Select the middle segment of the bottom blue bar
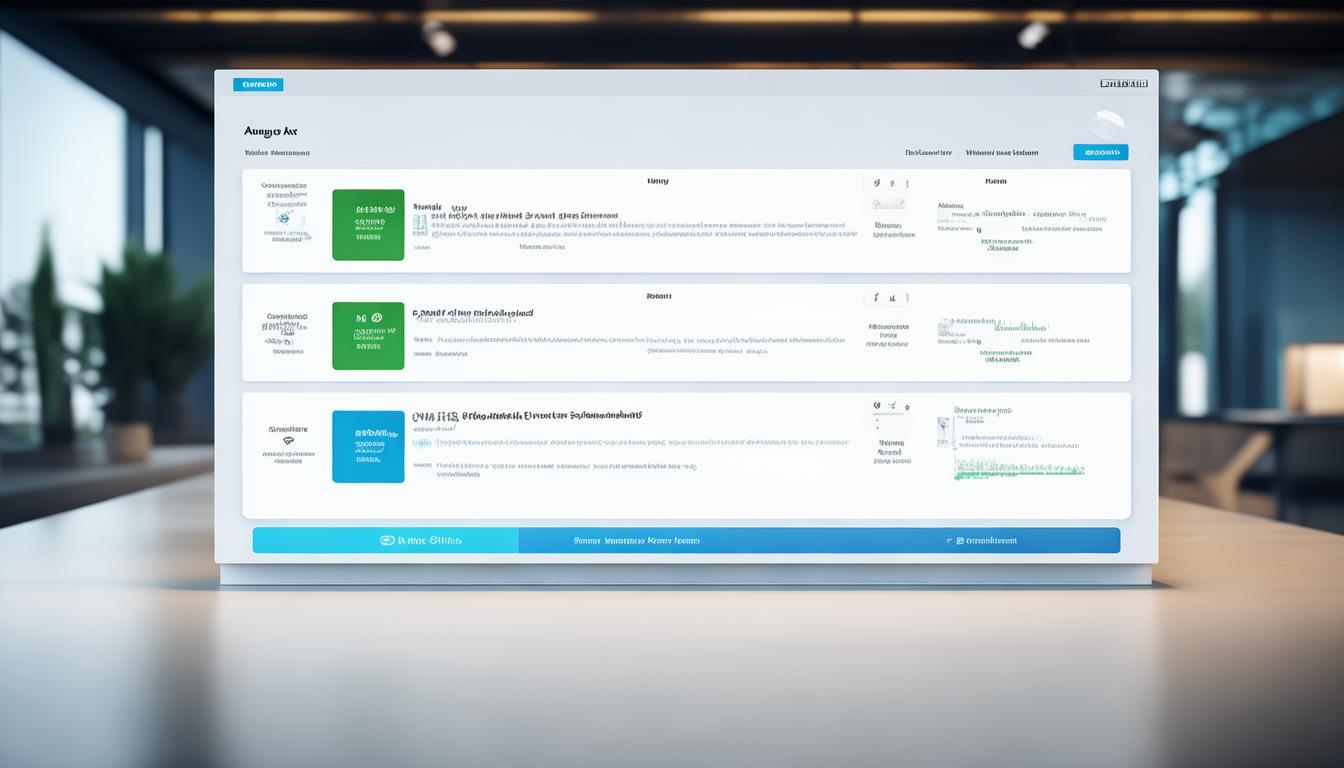Image resolution: width=1344 pixels, height=768 pixels. pos(636,541)
